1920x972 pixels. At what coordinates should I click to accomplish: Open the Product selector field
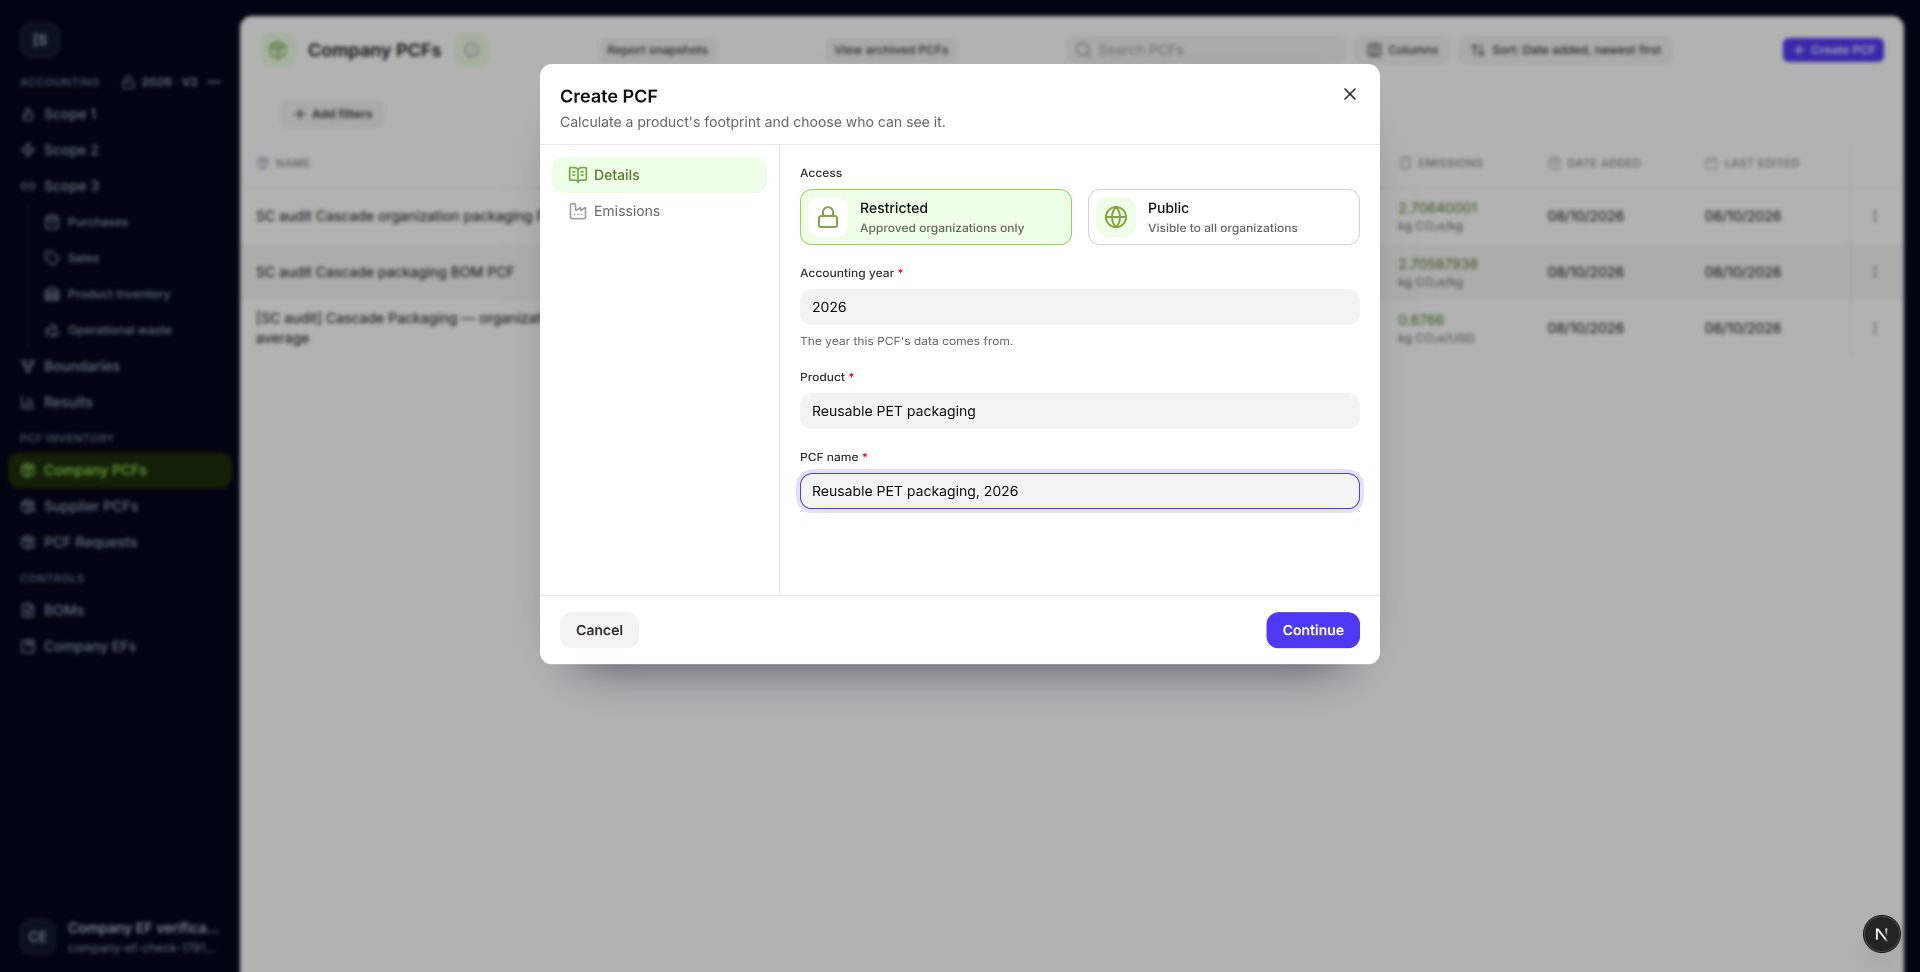1079,411
